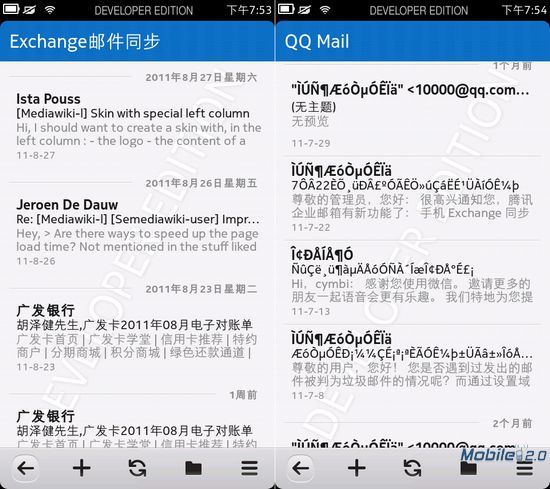The image size is (550, 489).
Task: Open email from Ista Pouss
Action: (x=137, y=126)
